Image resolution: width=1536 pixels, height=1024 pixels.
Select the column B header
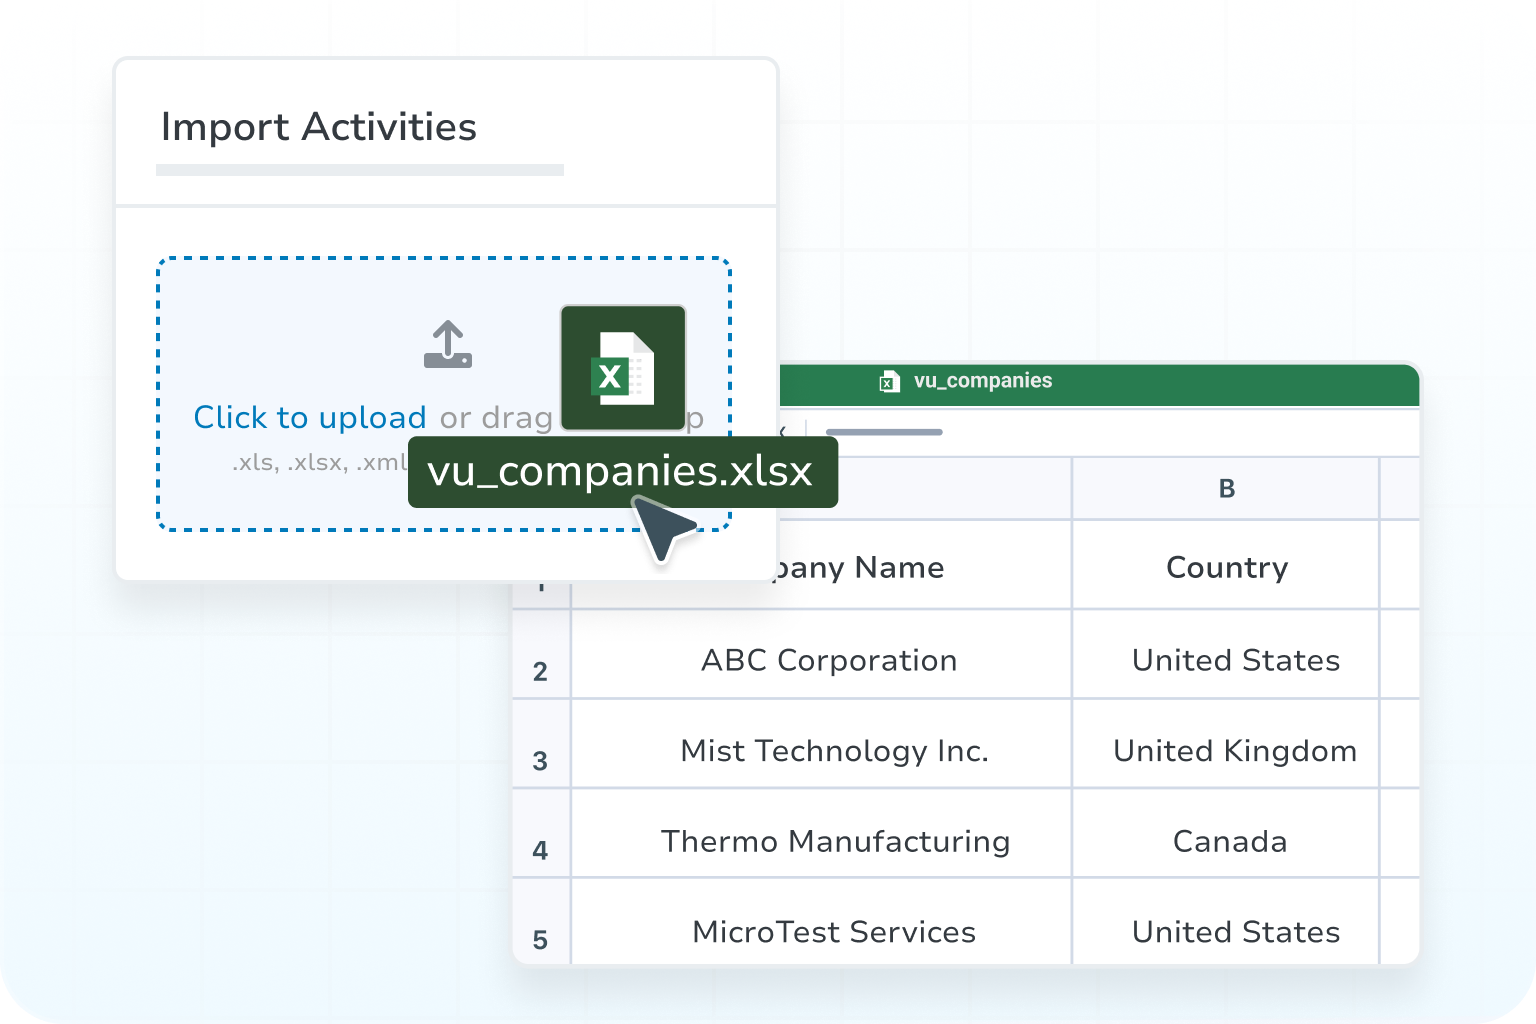tap(1226, 489)
